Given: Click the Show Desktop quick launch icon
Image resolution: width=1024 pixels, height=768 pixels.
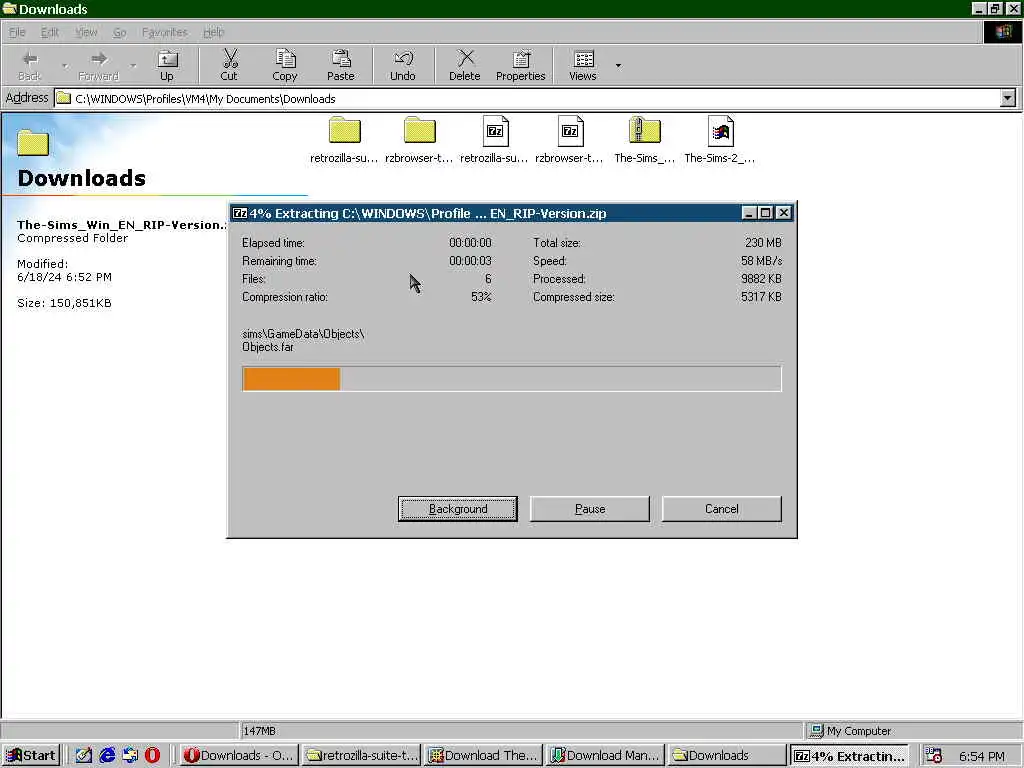Looking at the screenshot, I should click(x=84, y=756).
